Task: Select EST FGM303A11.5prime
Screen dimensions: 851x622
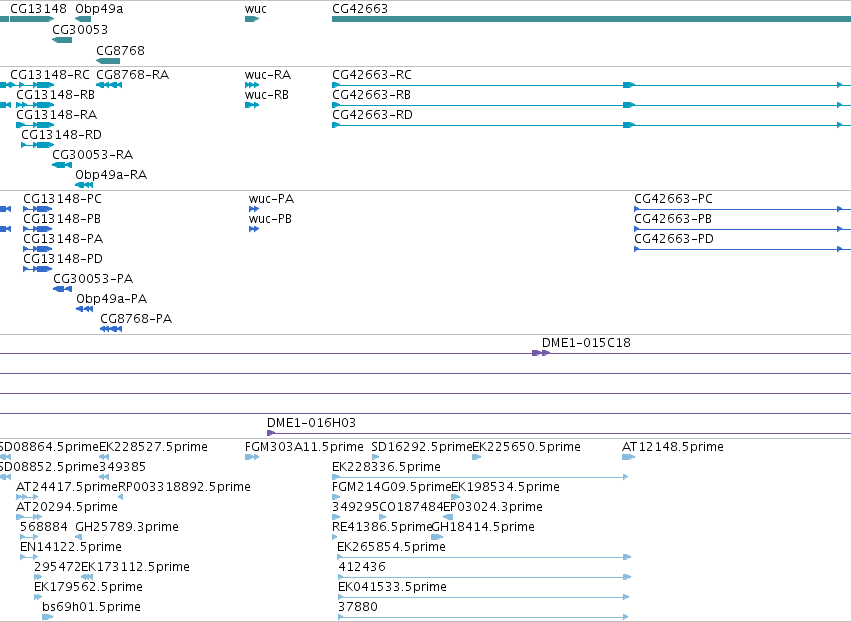Action: click(x=304, y=447)
